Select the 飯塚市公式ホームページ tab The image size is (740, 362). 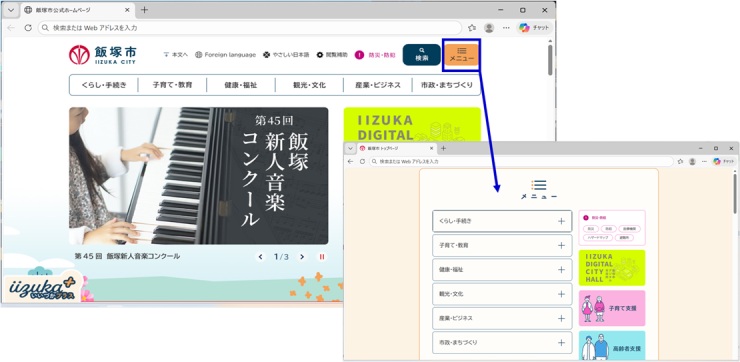[77, 10]
